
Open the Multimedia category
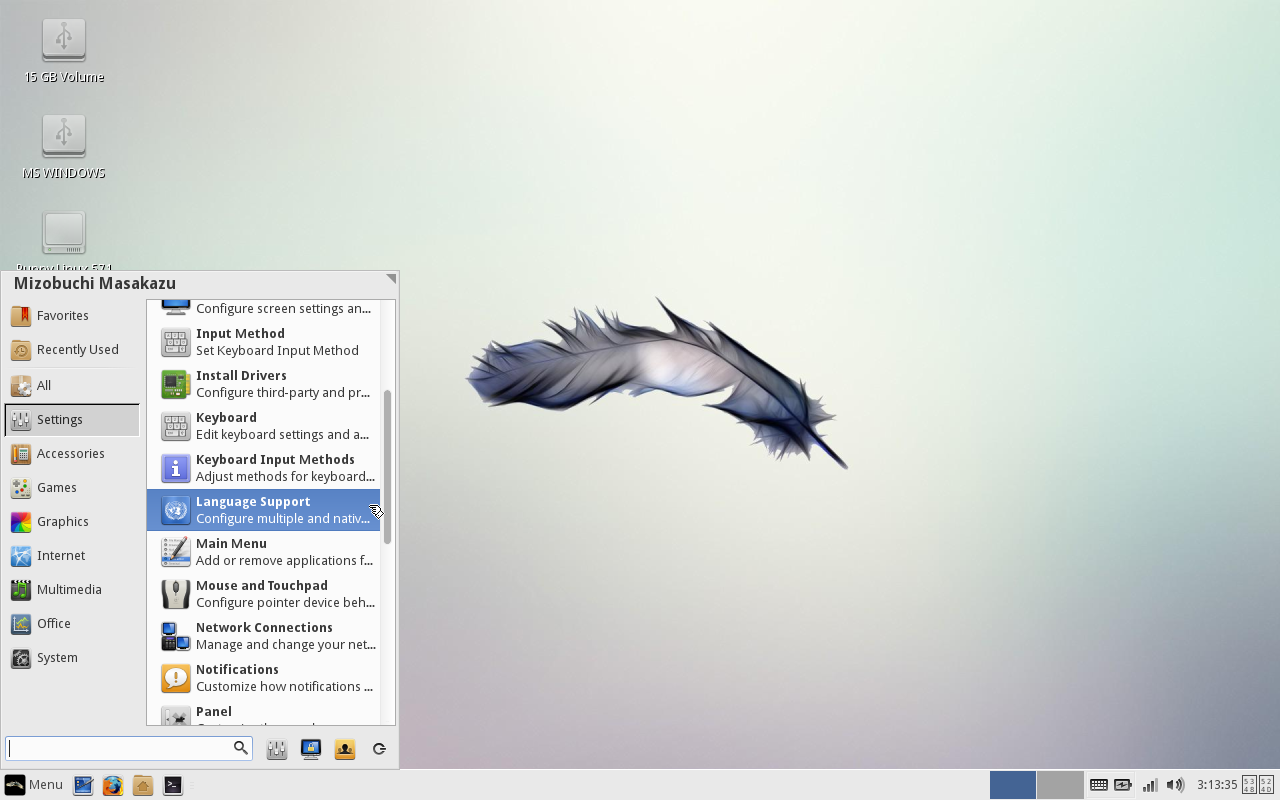point(72,590)
